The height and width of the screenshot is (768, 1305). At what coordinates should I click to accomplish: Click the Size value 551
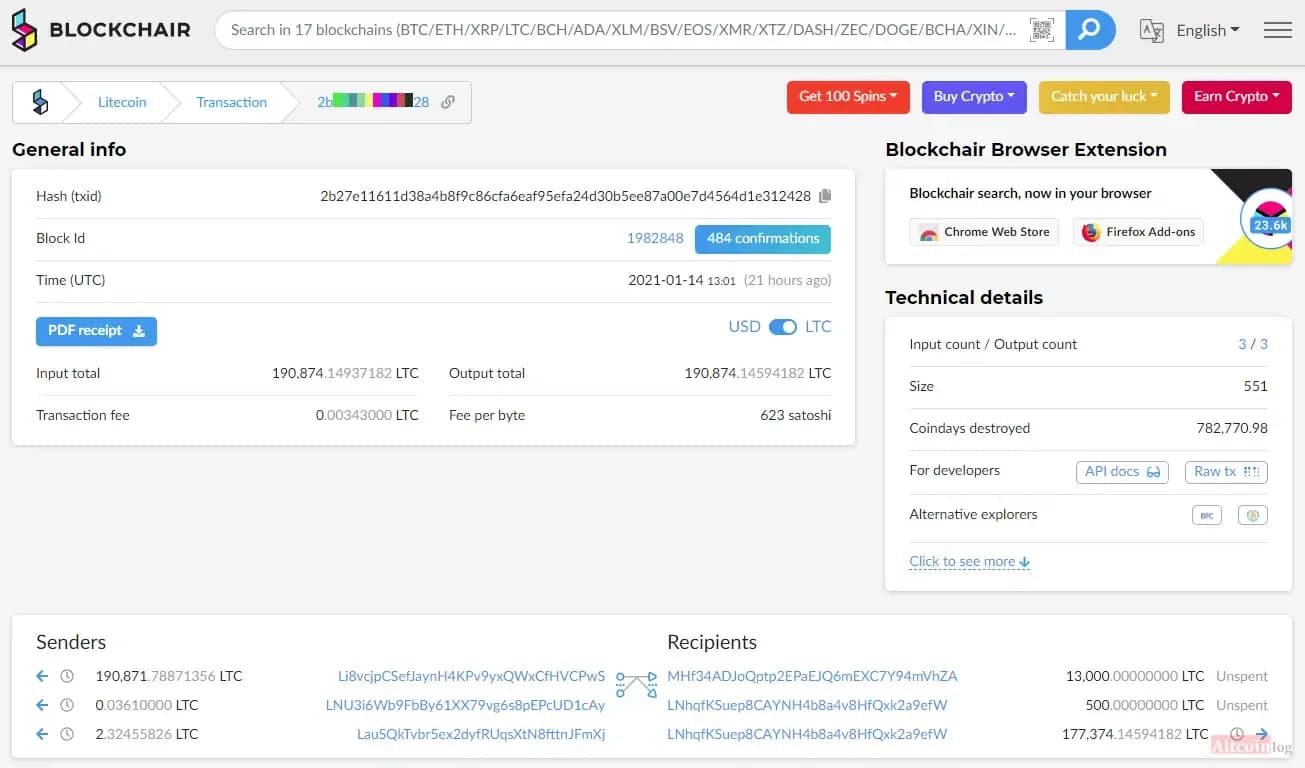(x=1255, y=386)
